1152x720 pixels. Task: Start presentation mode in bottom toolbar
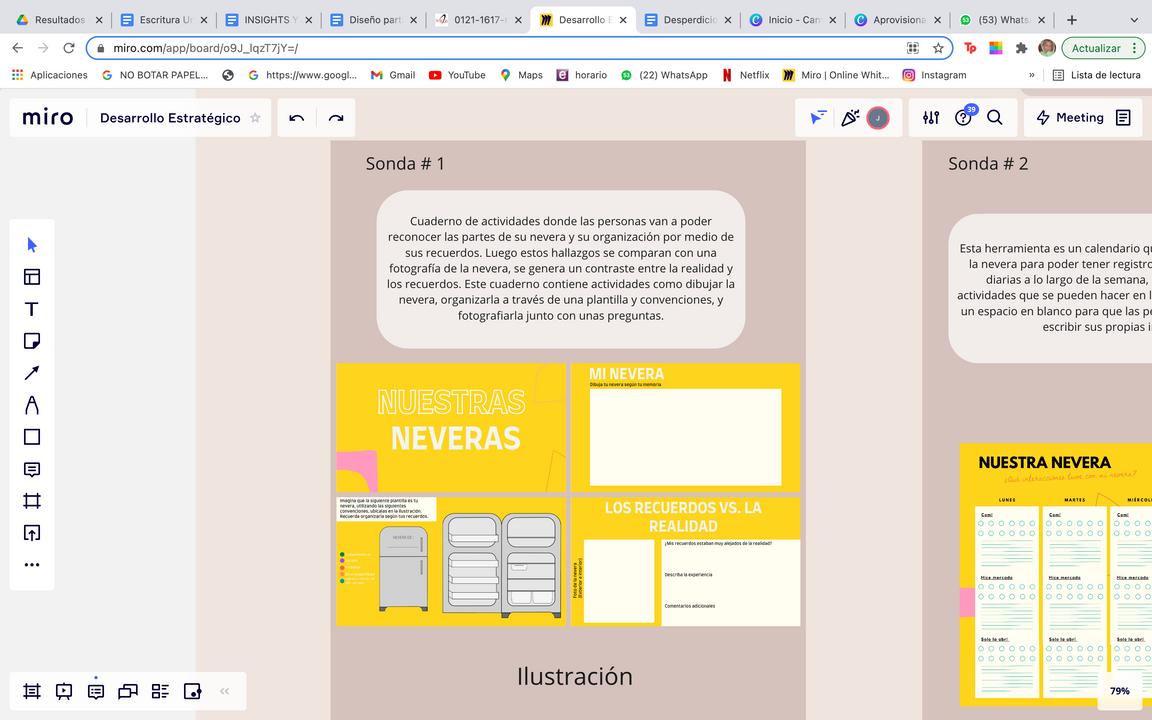[64, 691]
